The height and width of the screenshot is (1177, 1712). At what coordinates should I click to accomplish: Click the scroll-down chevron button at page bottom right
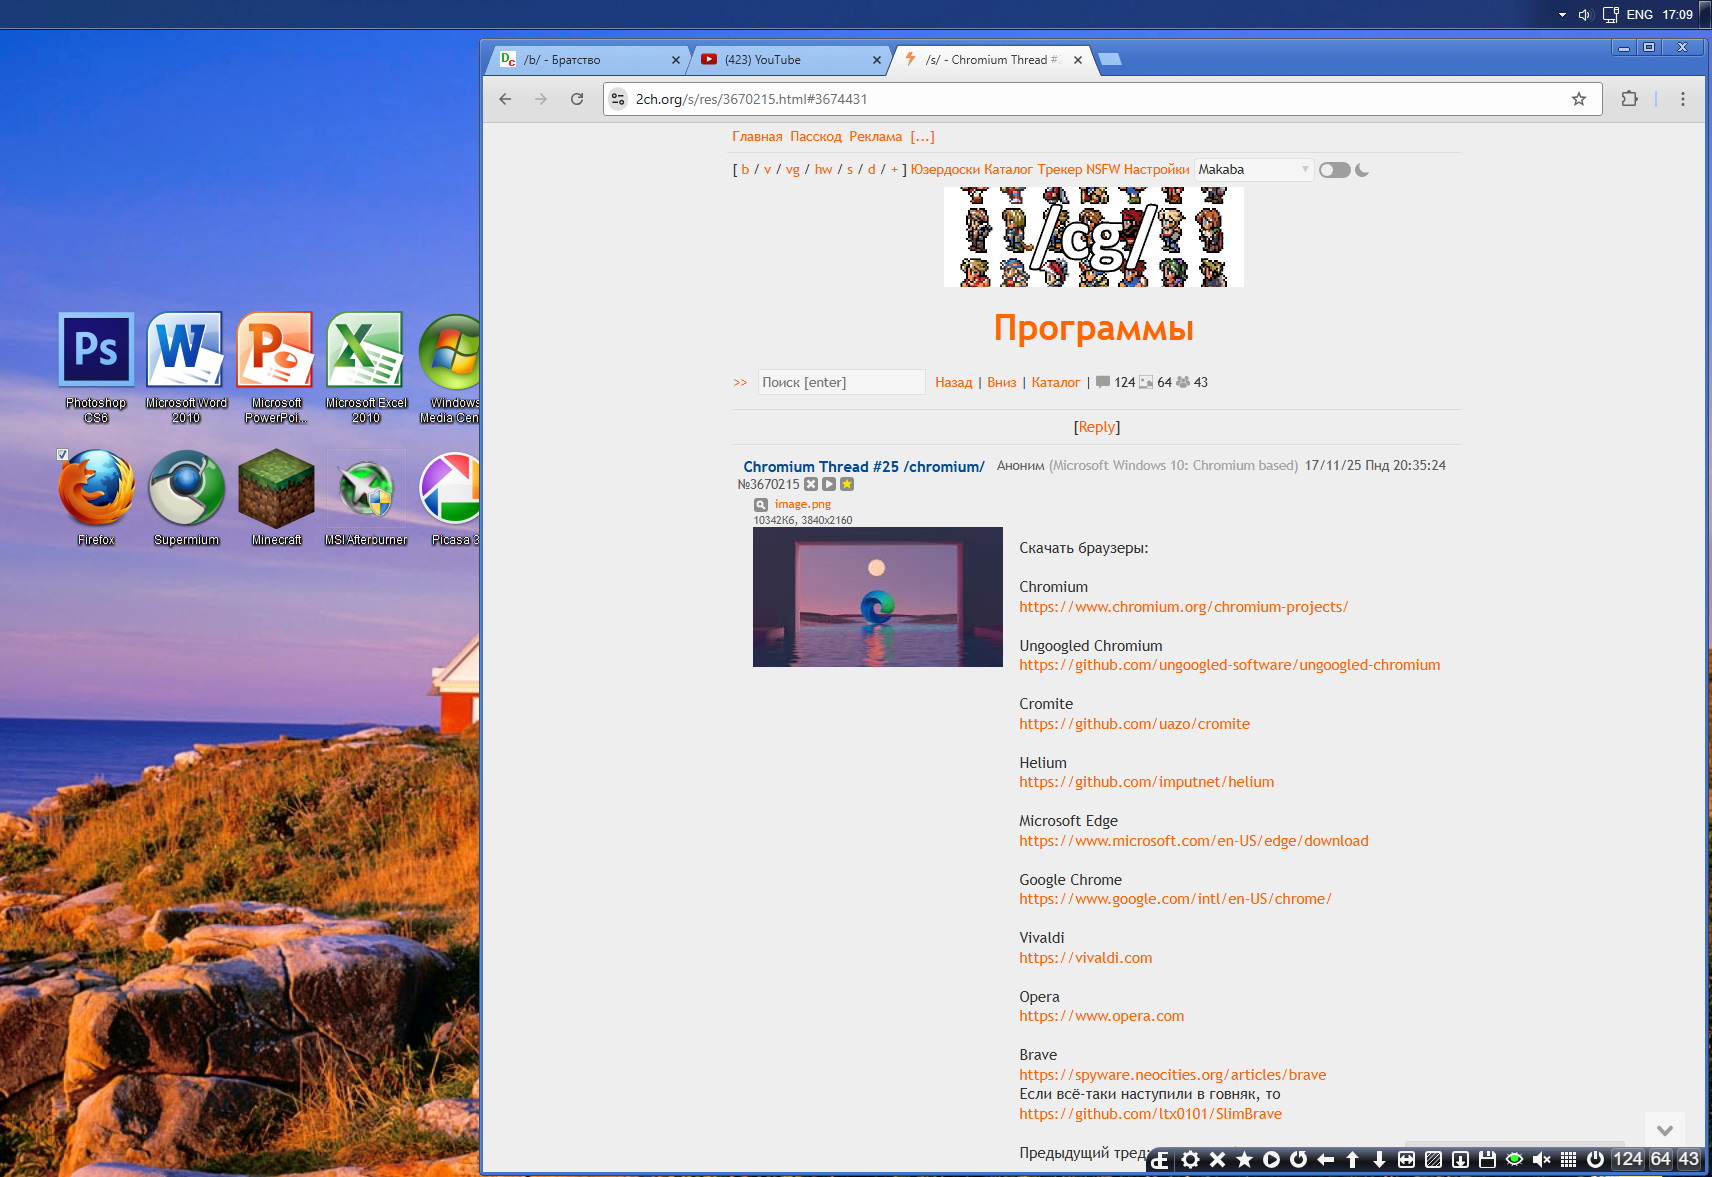(x=1664, y=1130)
